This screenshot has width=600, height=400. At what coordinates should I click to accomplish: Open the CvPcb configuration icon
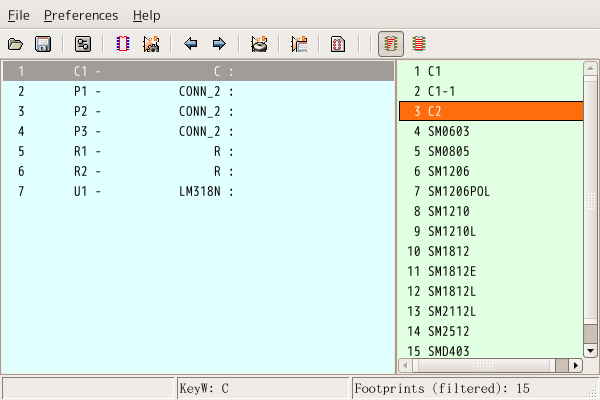point(83,44)
